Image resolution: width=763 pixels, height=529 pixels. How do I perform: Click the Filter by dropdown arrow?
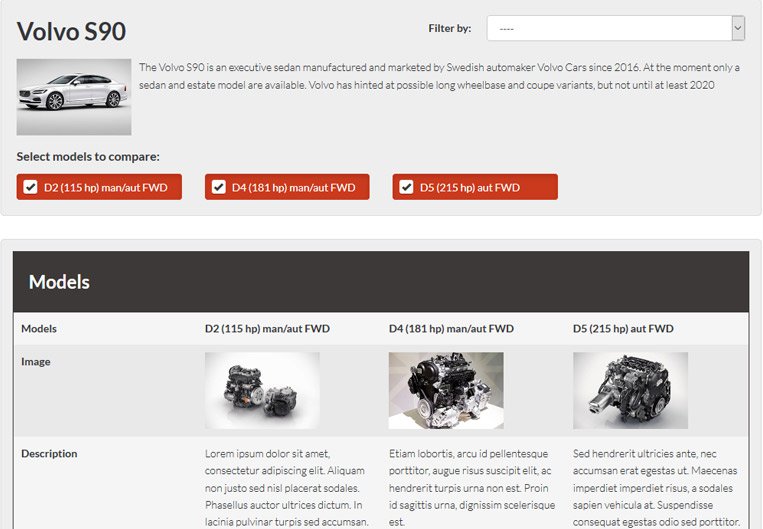[x=738, y=28]
